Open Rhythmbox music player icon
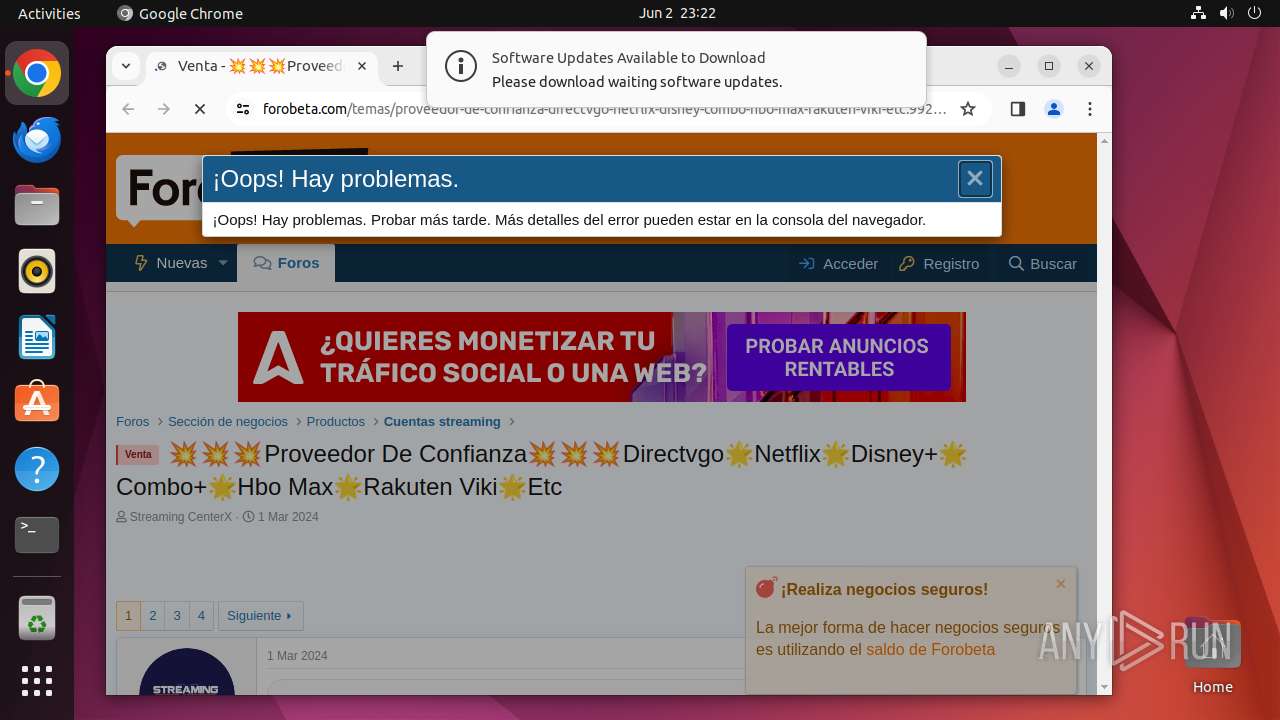 pos(37,271)
